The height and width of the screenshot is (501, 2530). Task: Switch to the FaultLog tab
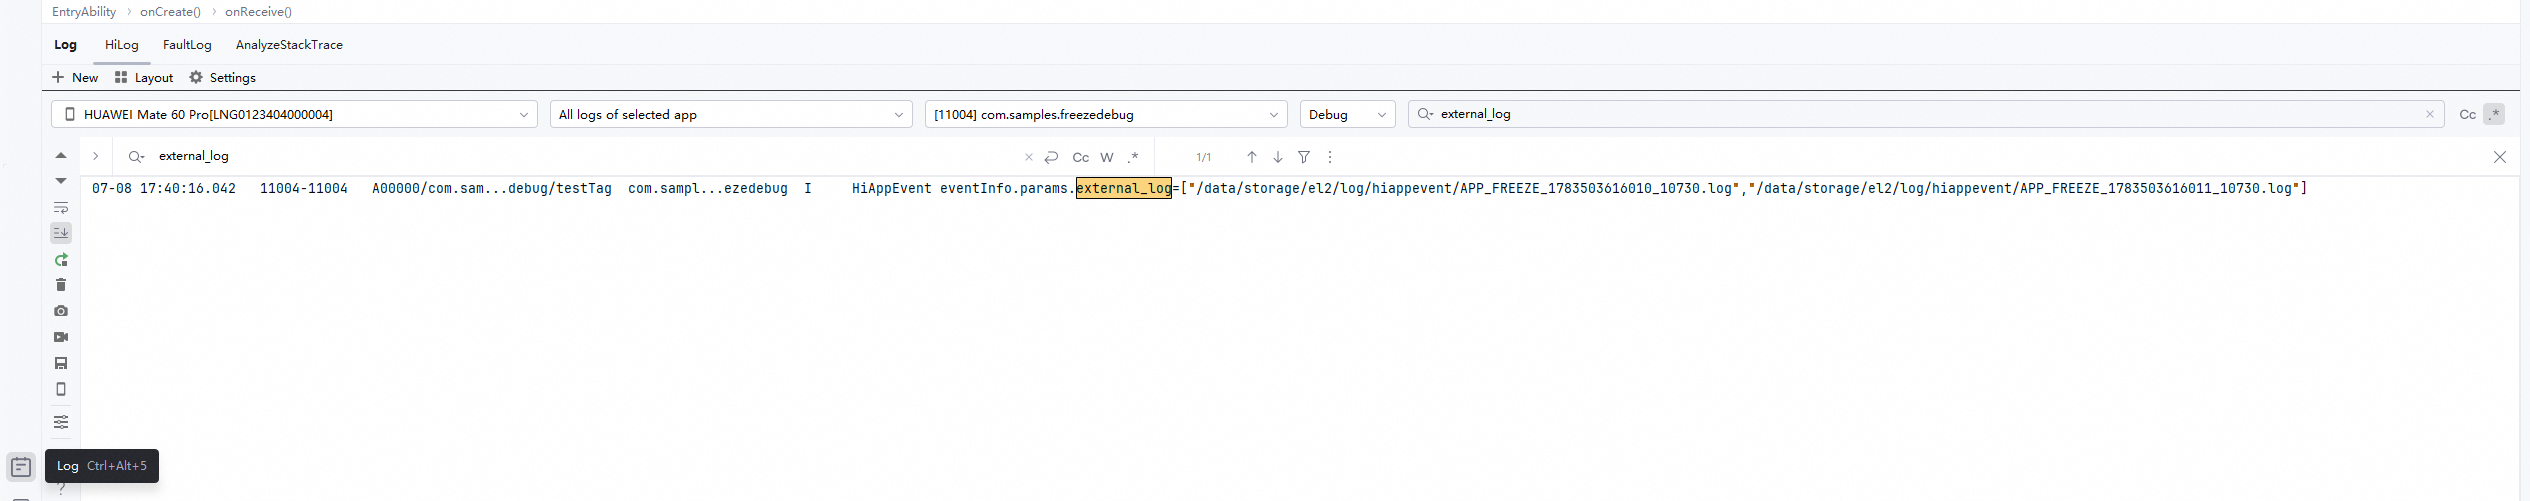187,45
